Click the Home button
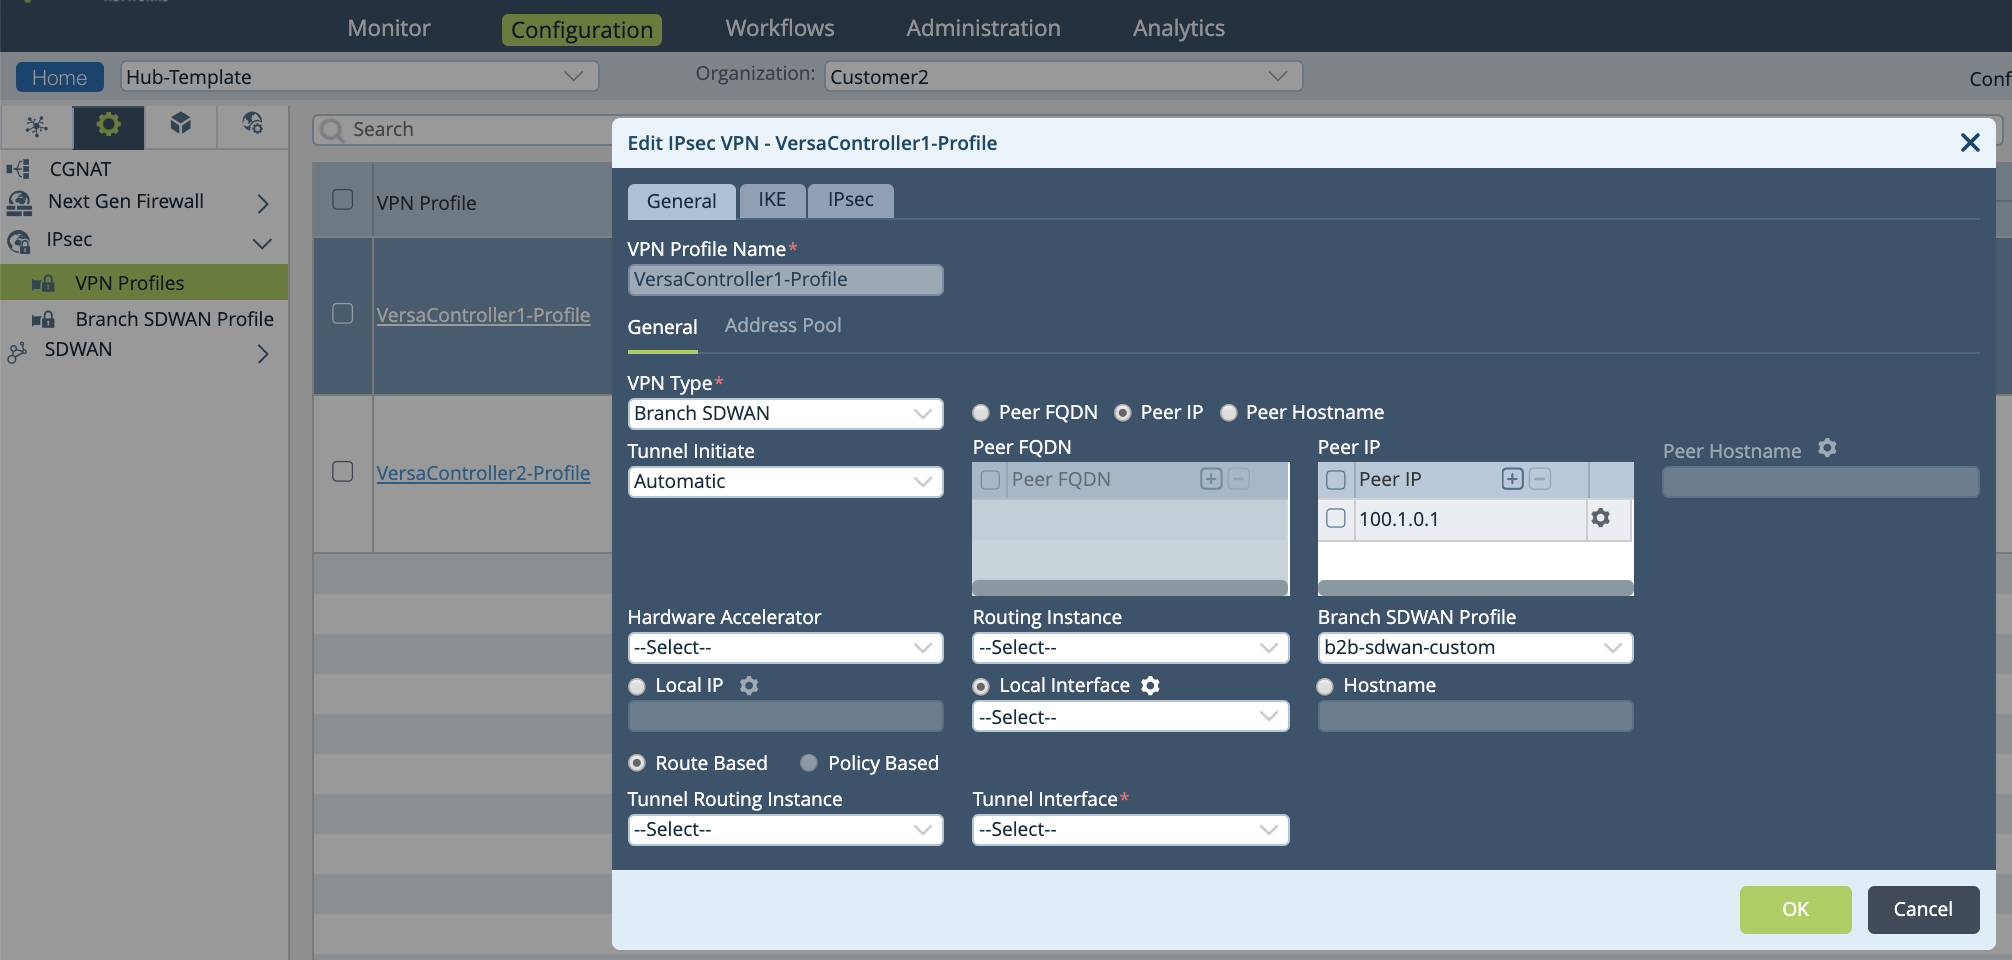This screenshot has height=960, width=2012. 60,77
